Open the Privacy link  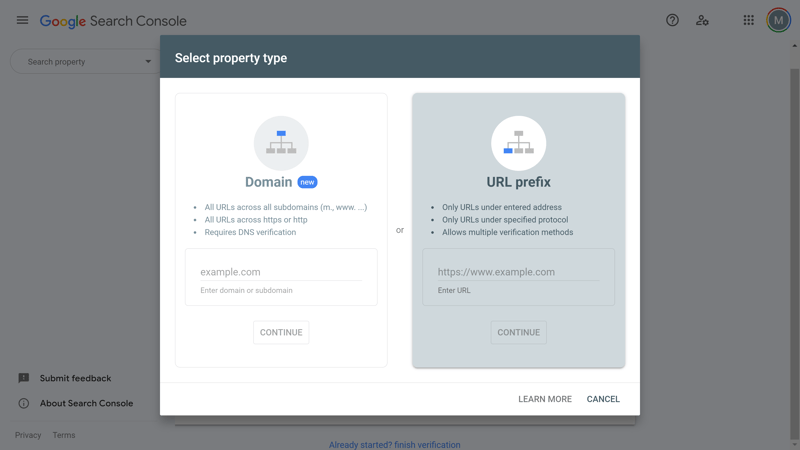point(28,435)
